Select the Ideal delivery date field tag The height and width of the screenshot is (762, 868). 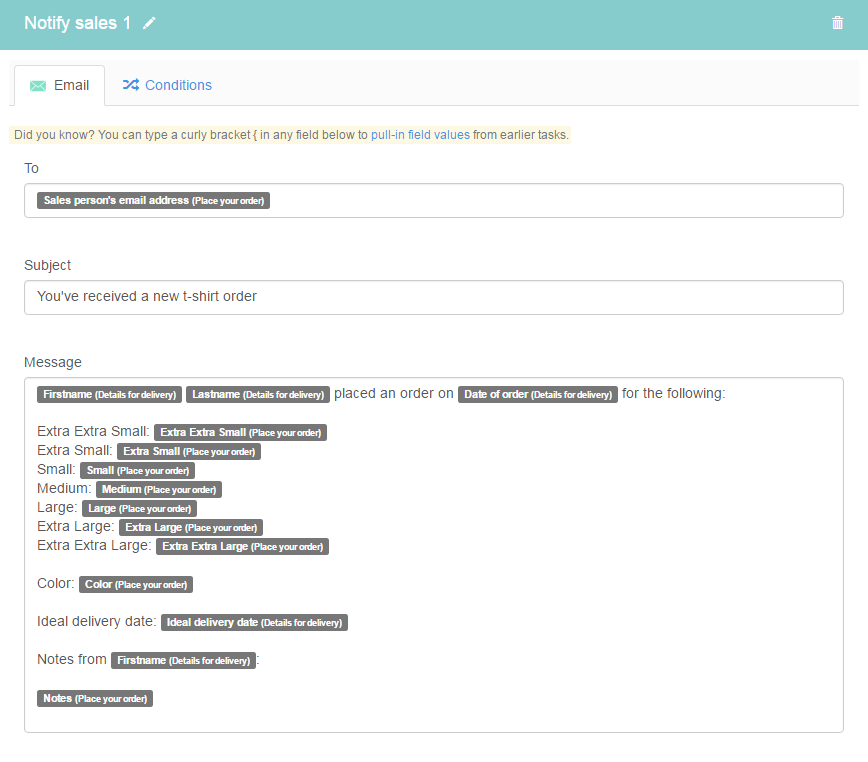[x=254, y=623]
